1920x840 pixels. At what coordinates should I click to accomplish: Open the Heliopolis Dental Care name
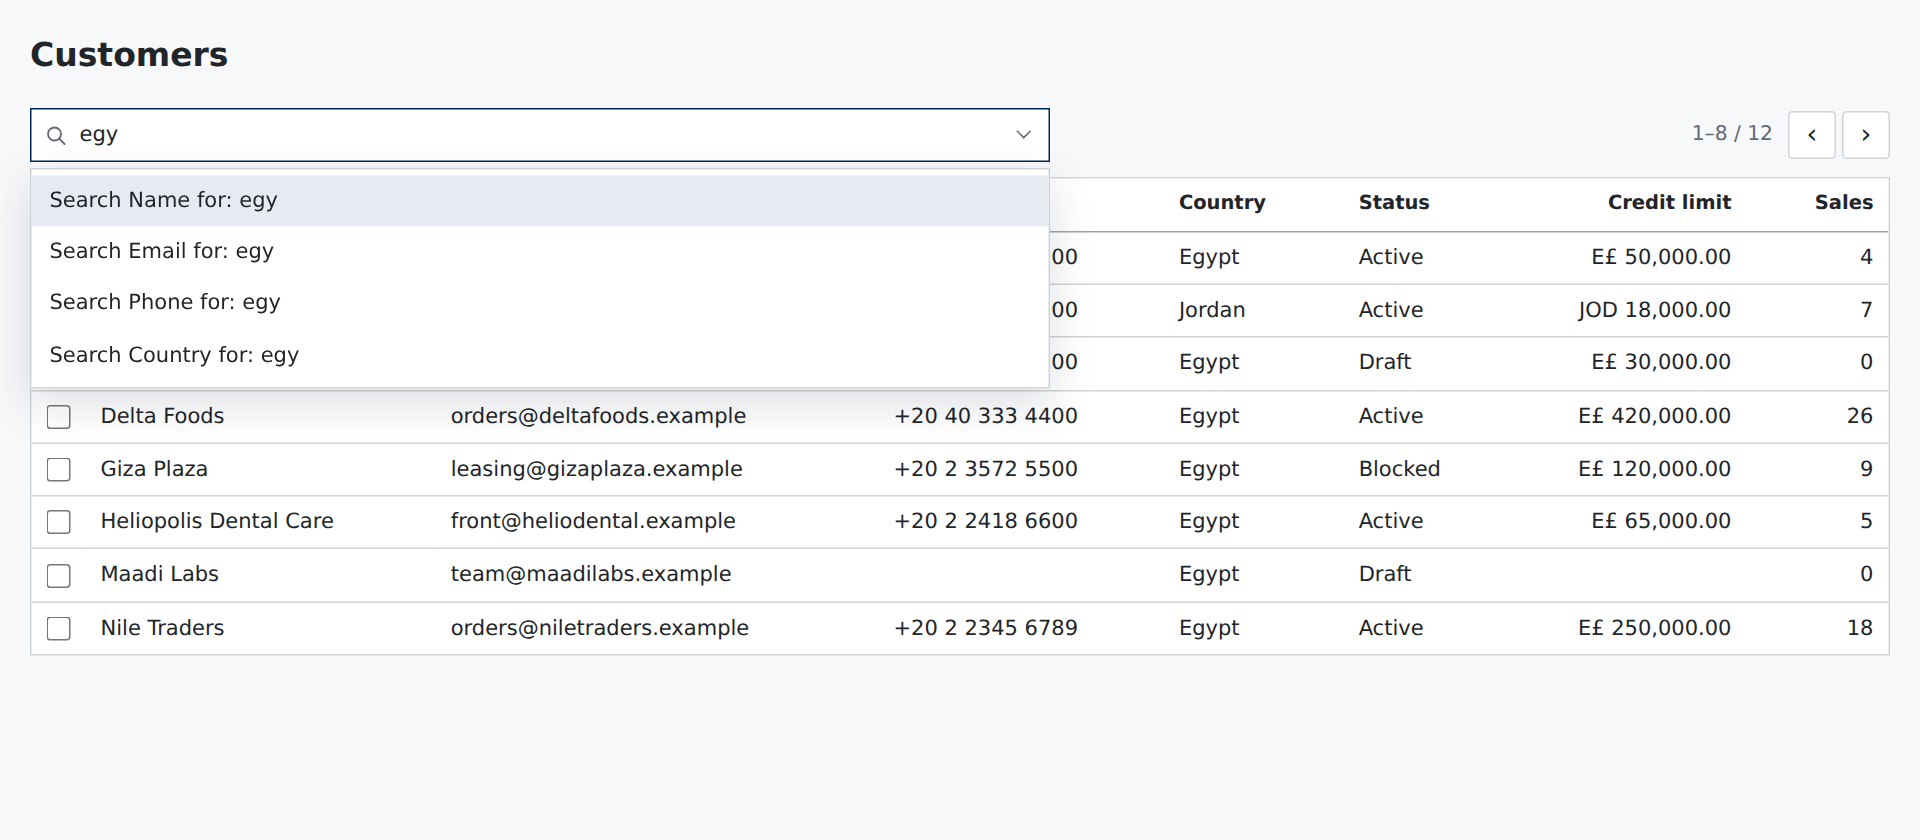[x=217, y=521]
